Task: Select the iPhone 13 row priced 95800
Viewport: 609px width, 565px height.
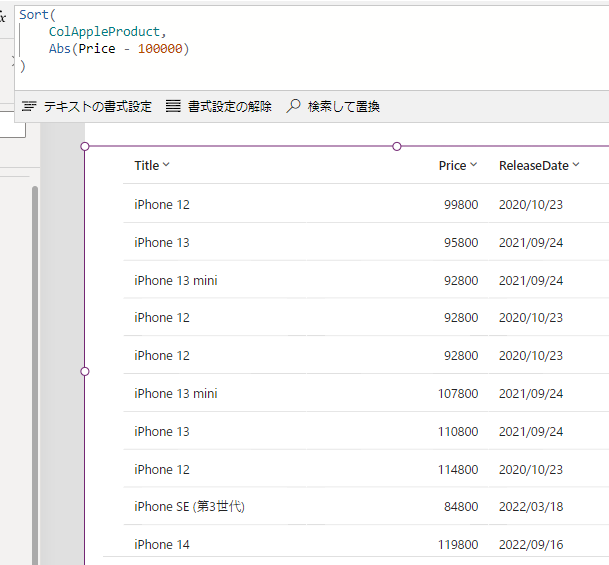Action: (x=366, y=242)
